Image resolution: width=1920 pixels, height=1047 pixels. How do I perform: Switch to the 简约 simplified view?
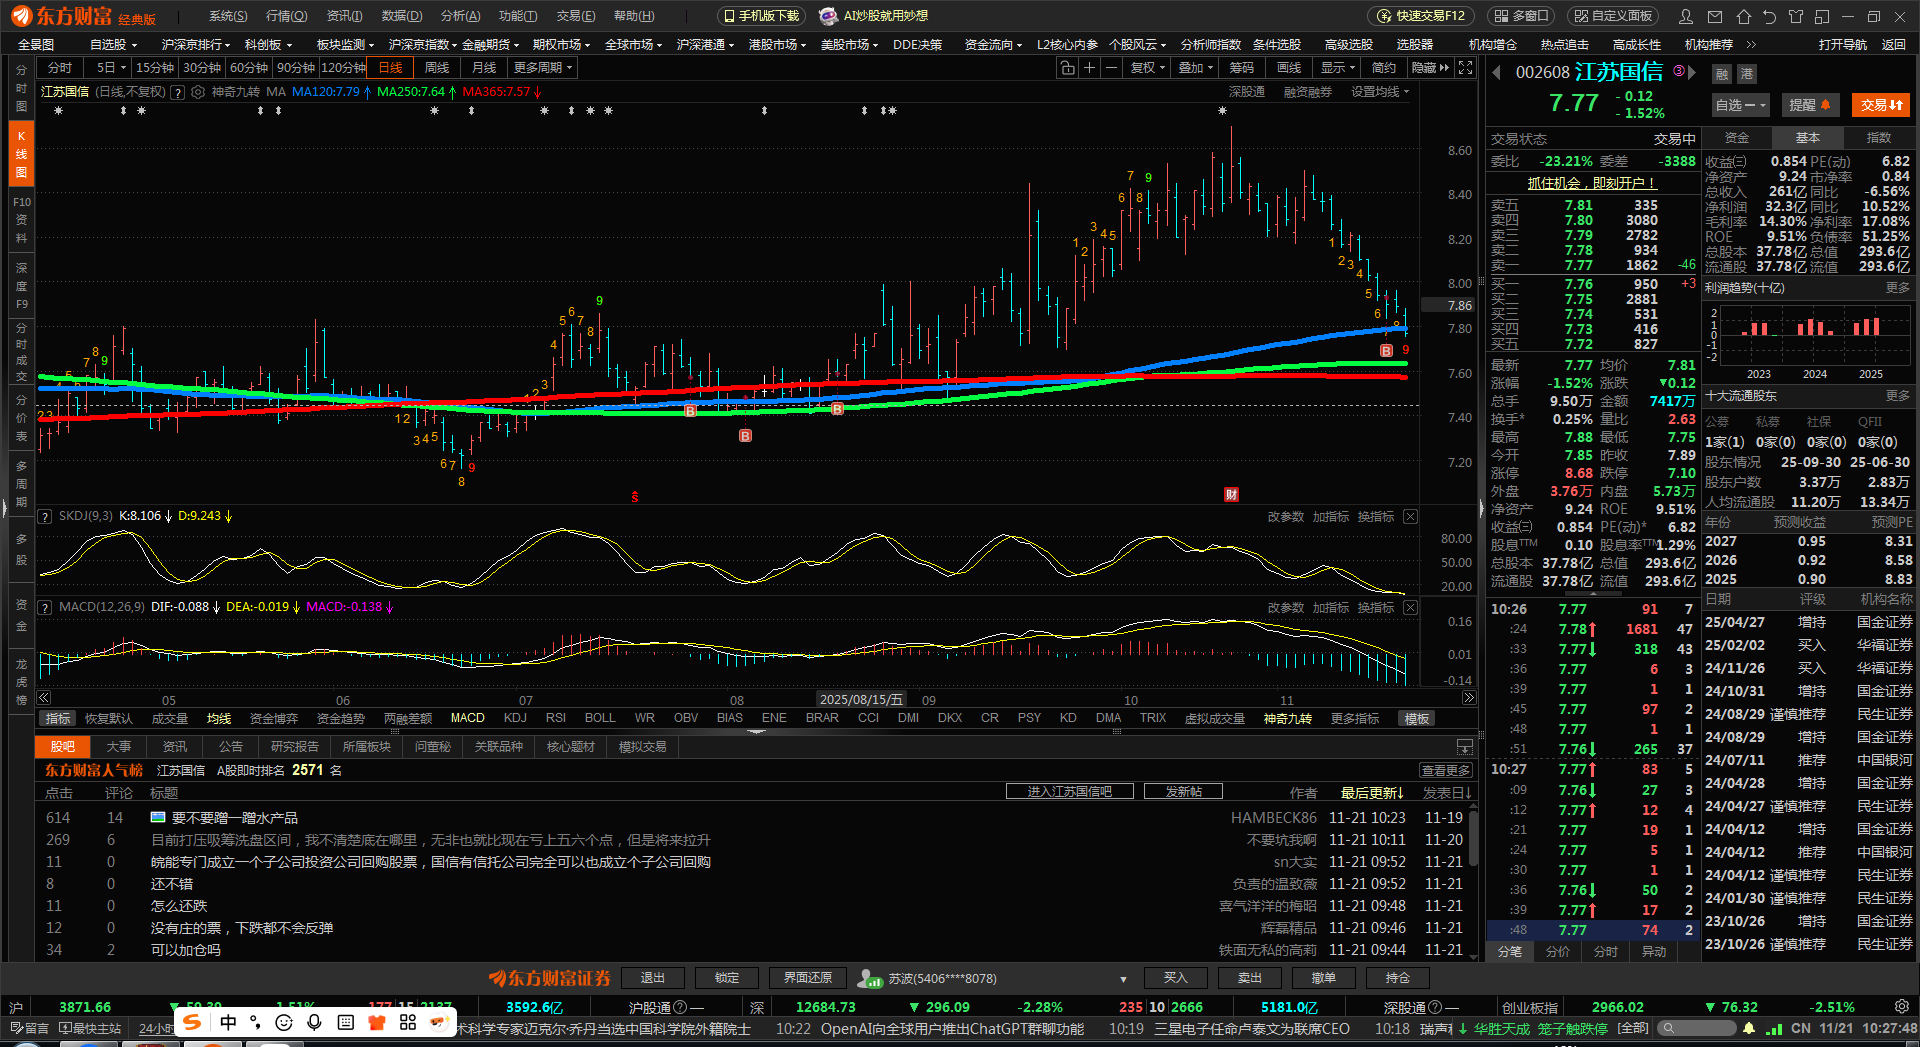click(1384, 68)
